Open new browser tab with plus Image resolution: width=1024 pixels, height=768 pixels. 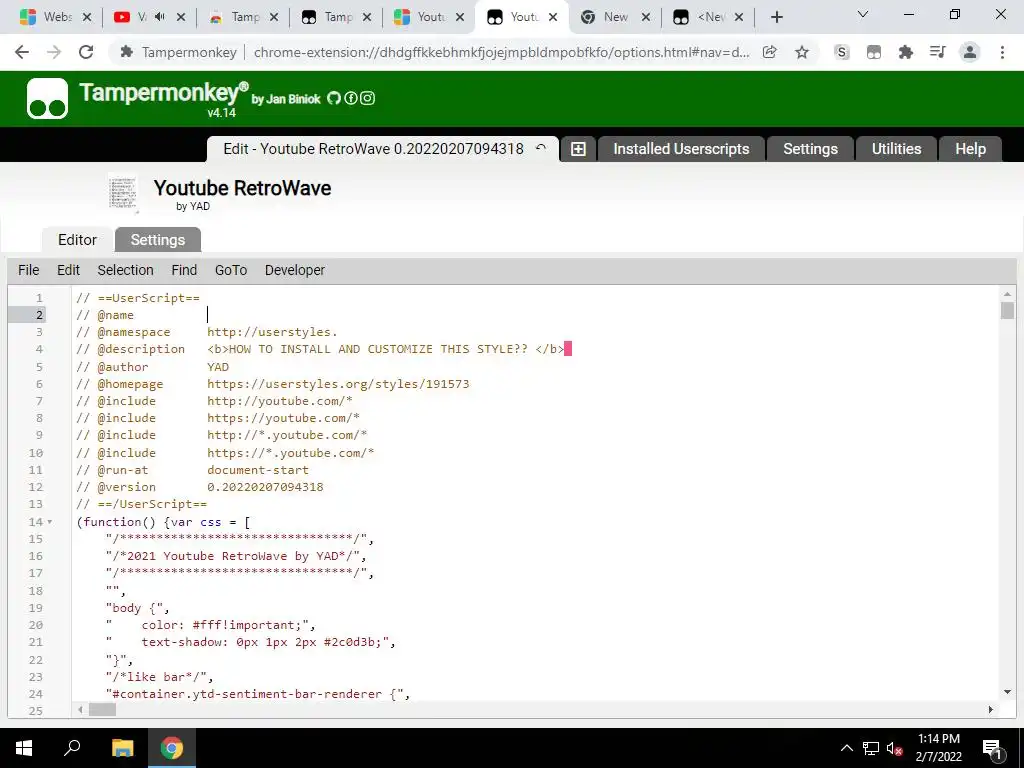pyautogui.click(x=776, y=18)
